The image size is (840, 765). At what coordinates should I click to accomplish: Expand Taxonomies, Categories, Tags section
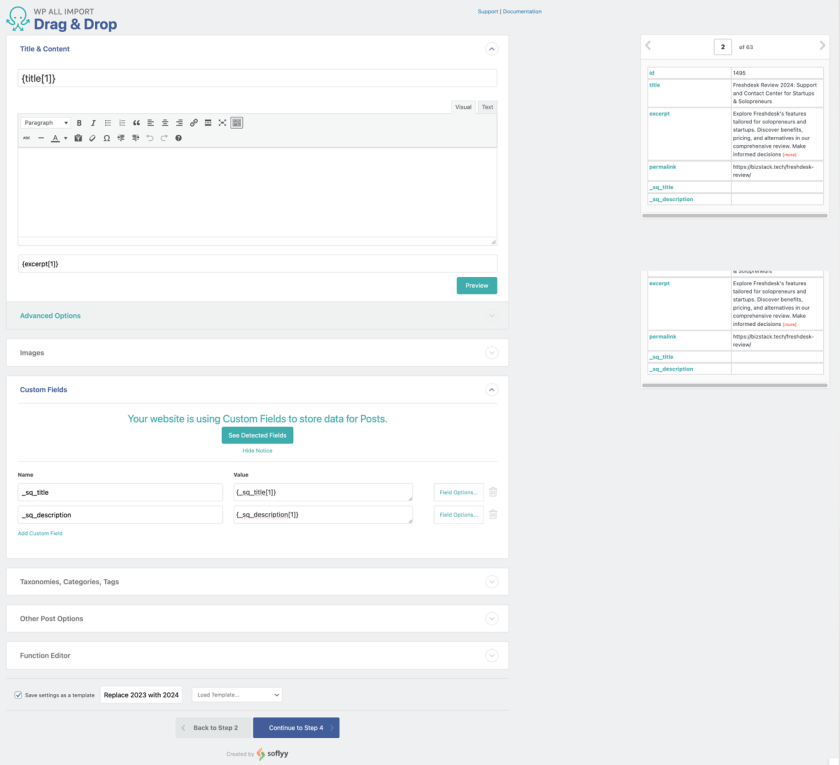click(491, 582)
